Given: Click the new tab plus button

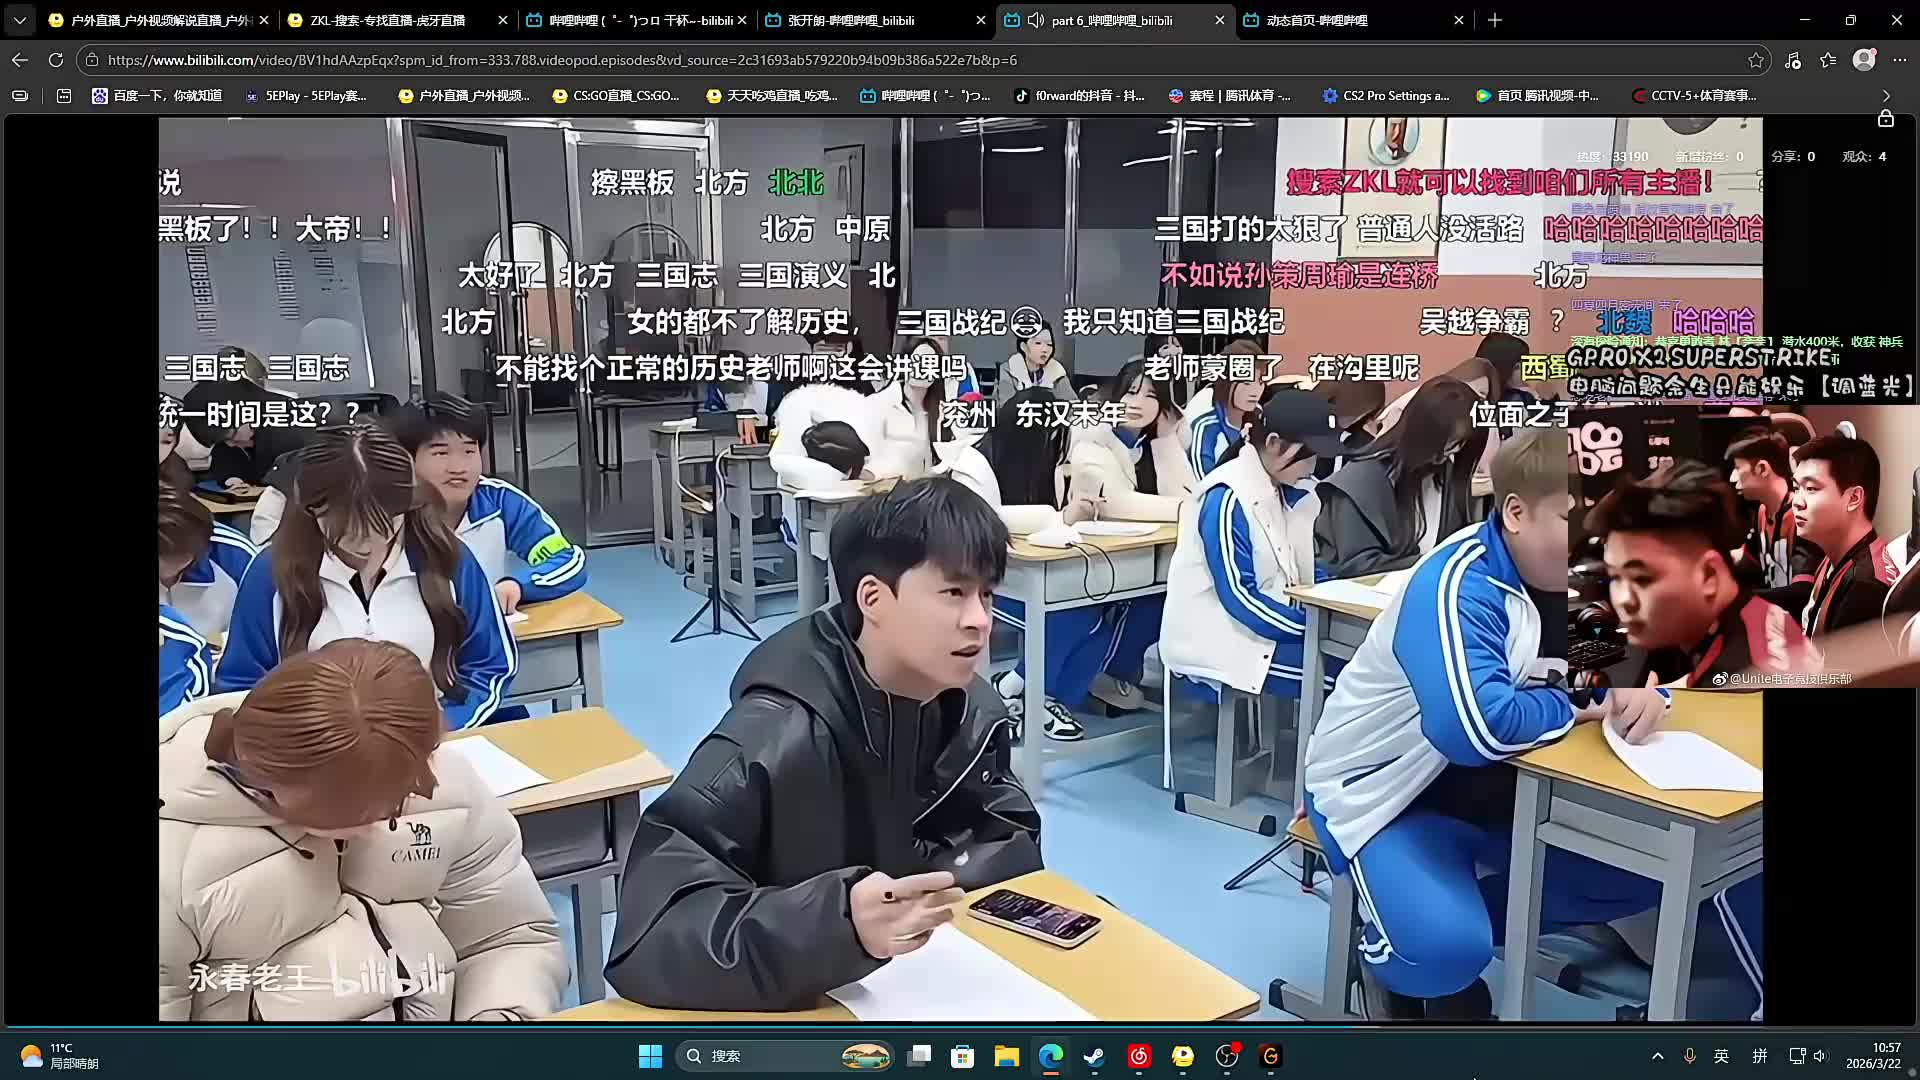Looking at the screenshot, I should (x=1494, y=20).
